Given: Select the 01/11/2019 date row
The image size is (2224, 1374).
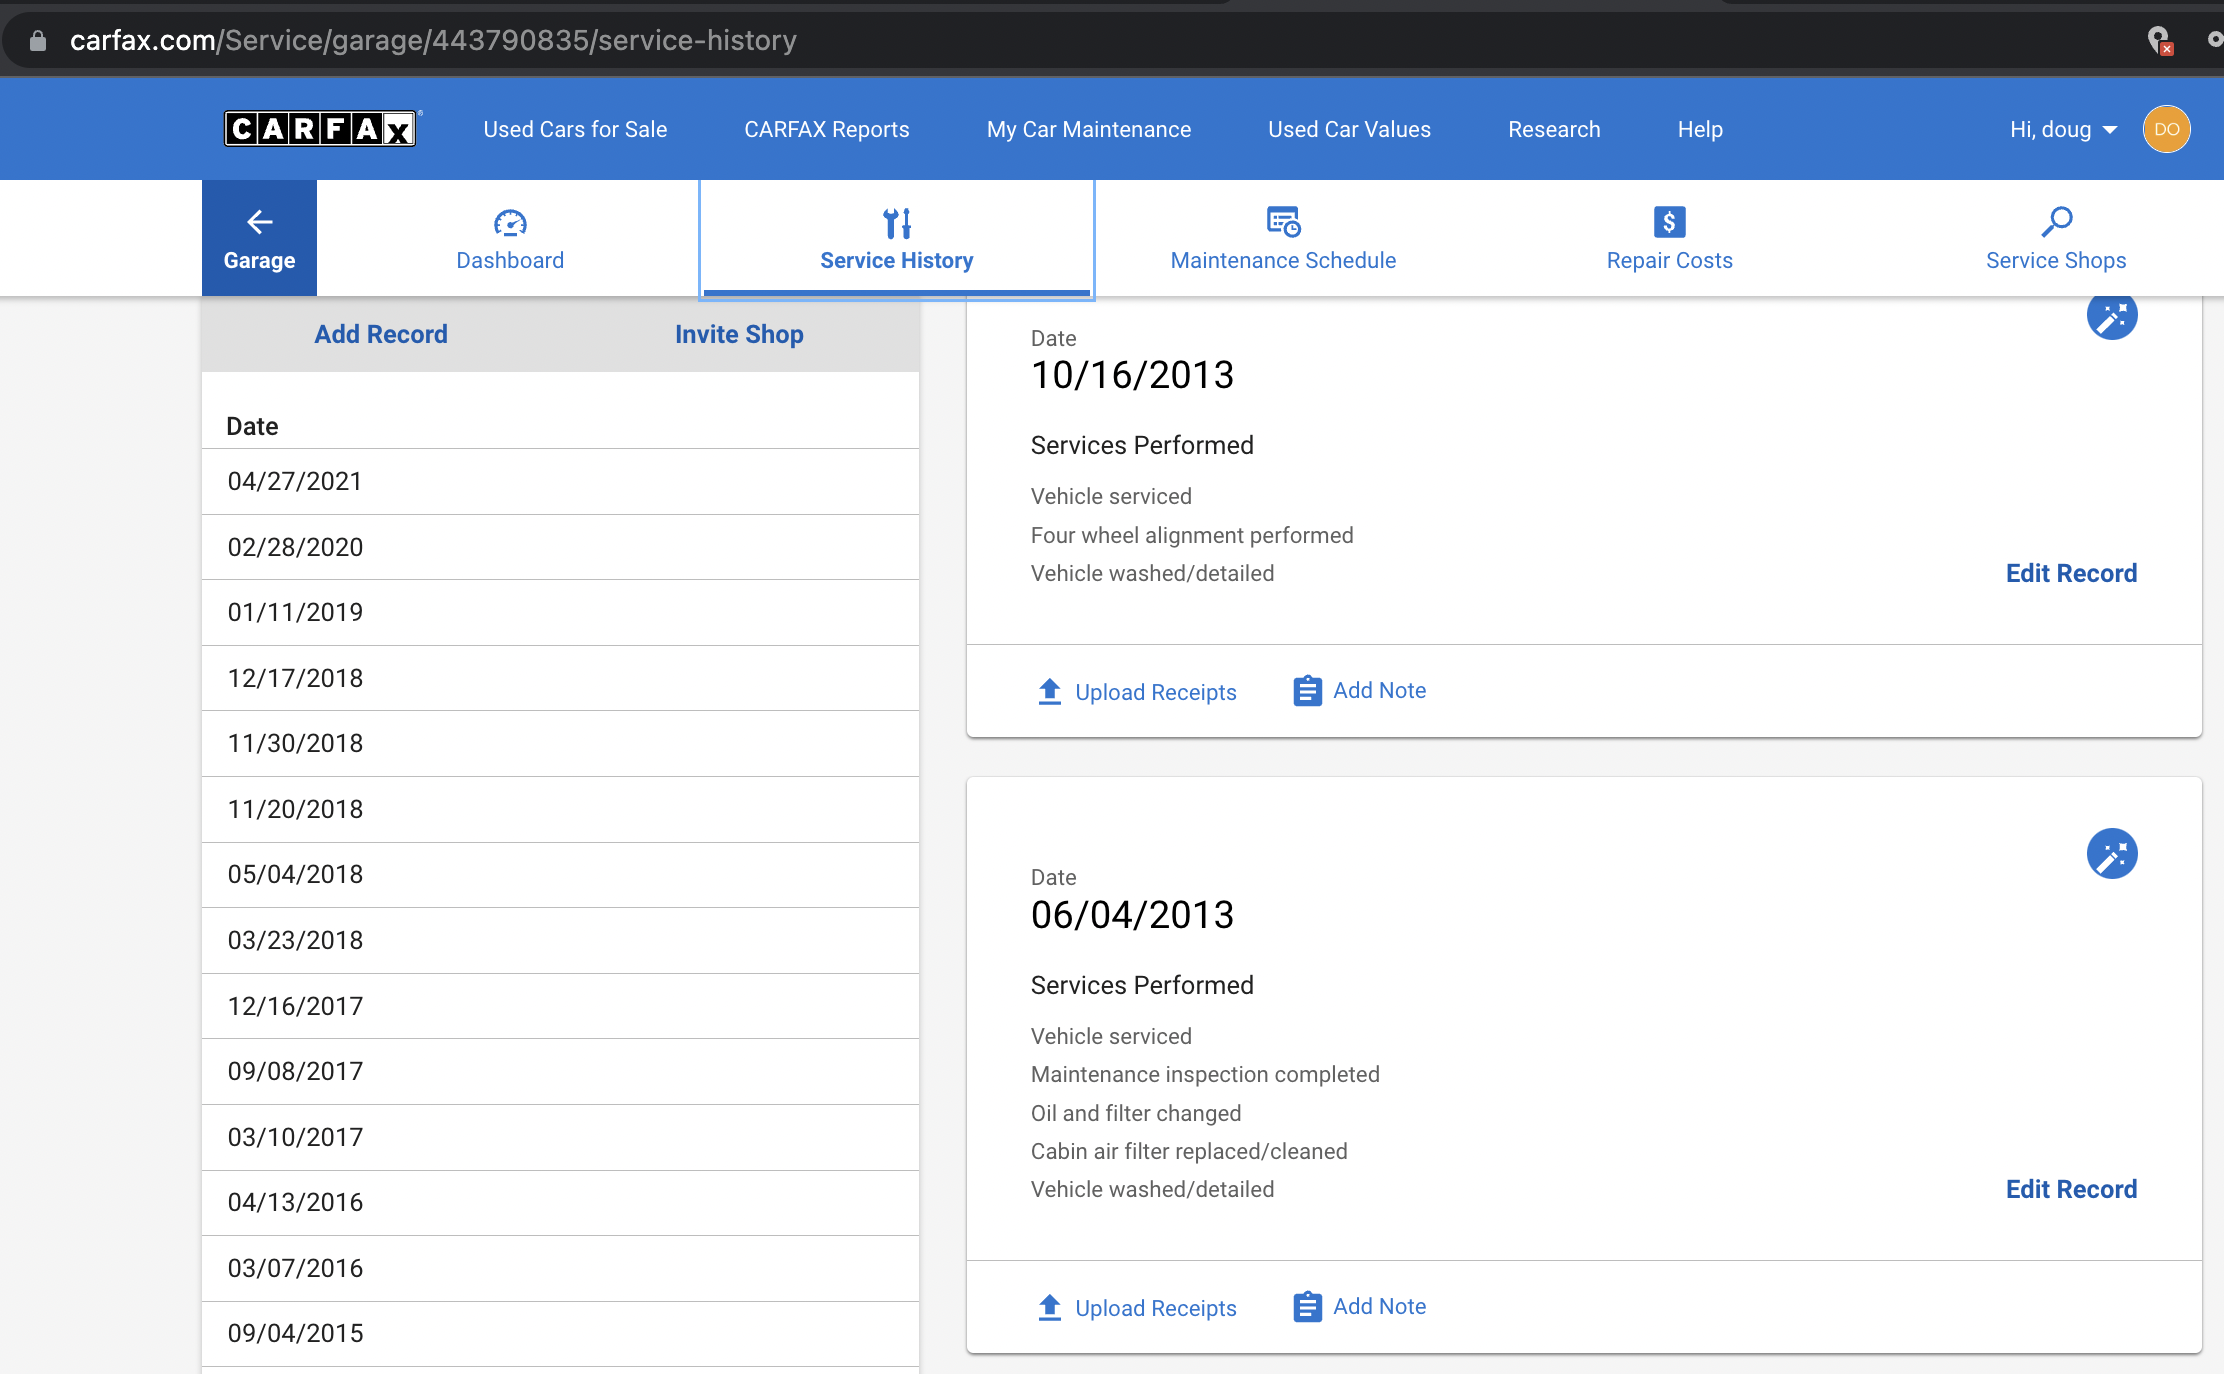Looking at the screenshot, I should pyautogui.click(x=560, y=613).
